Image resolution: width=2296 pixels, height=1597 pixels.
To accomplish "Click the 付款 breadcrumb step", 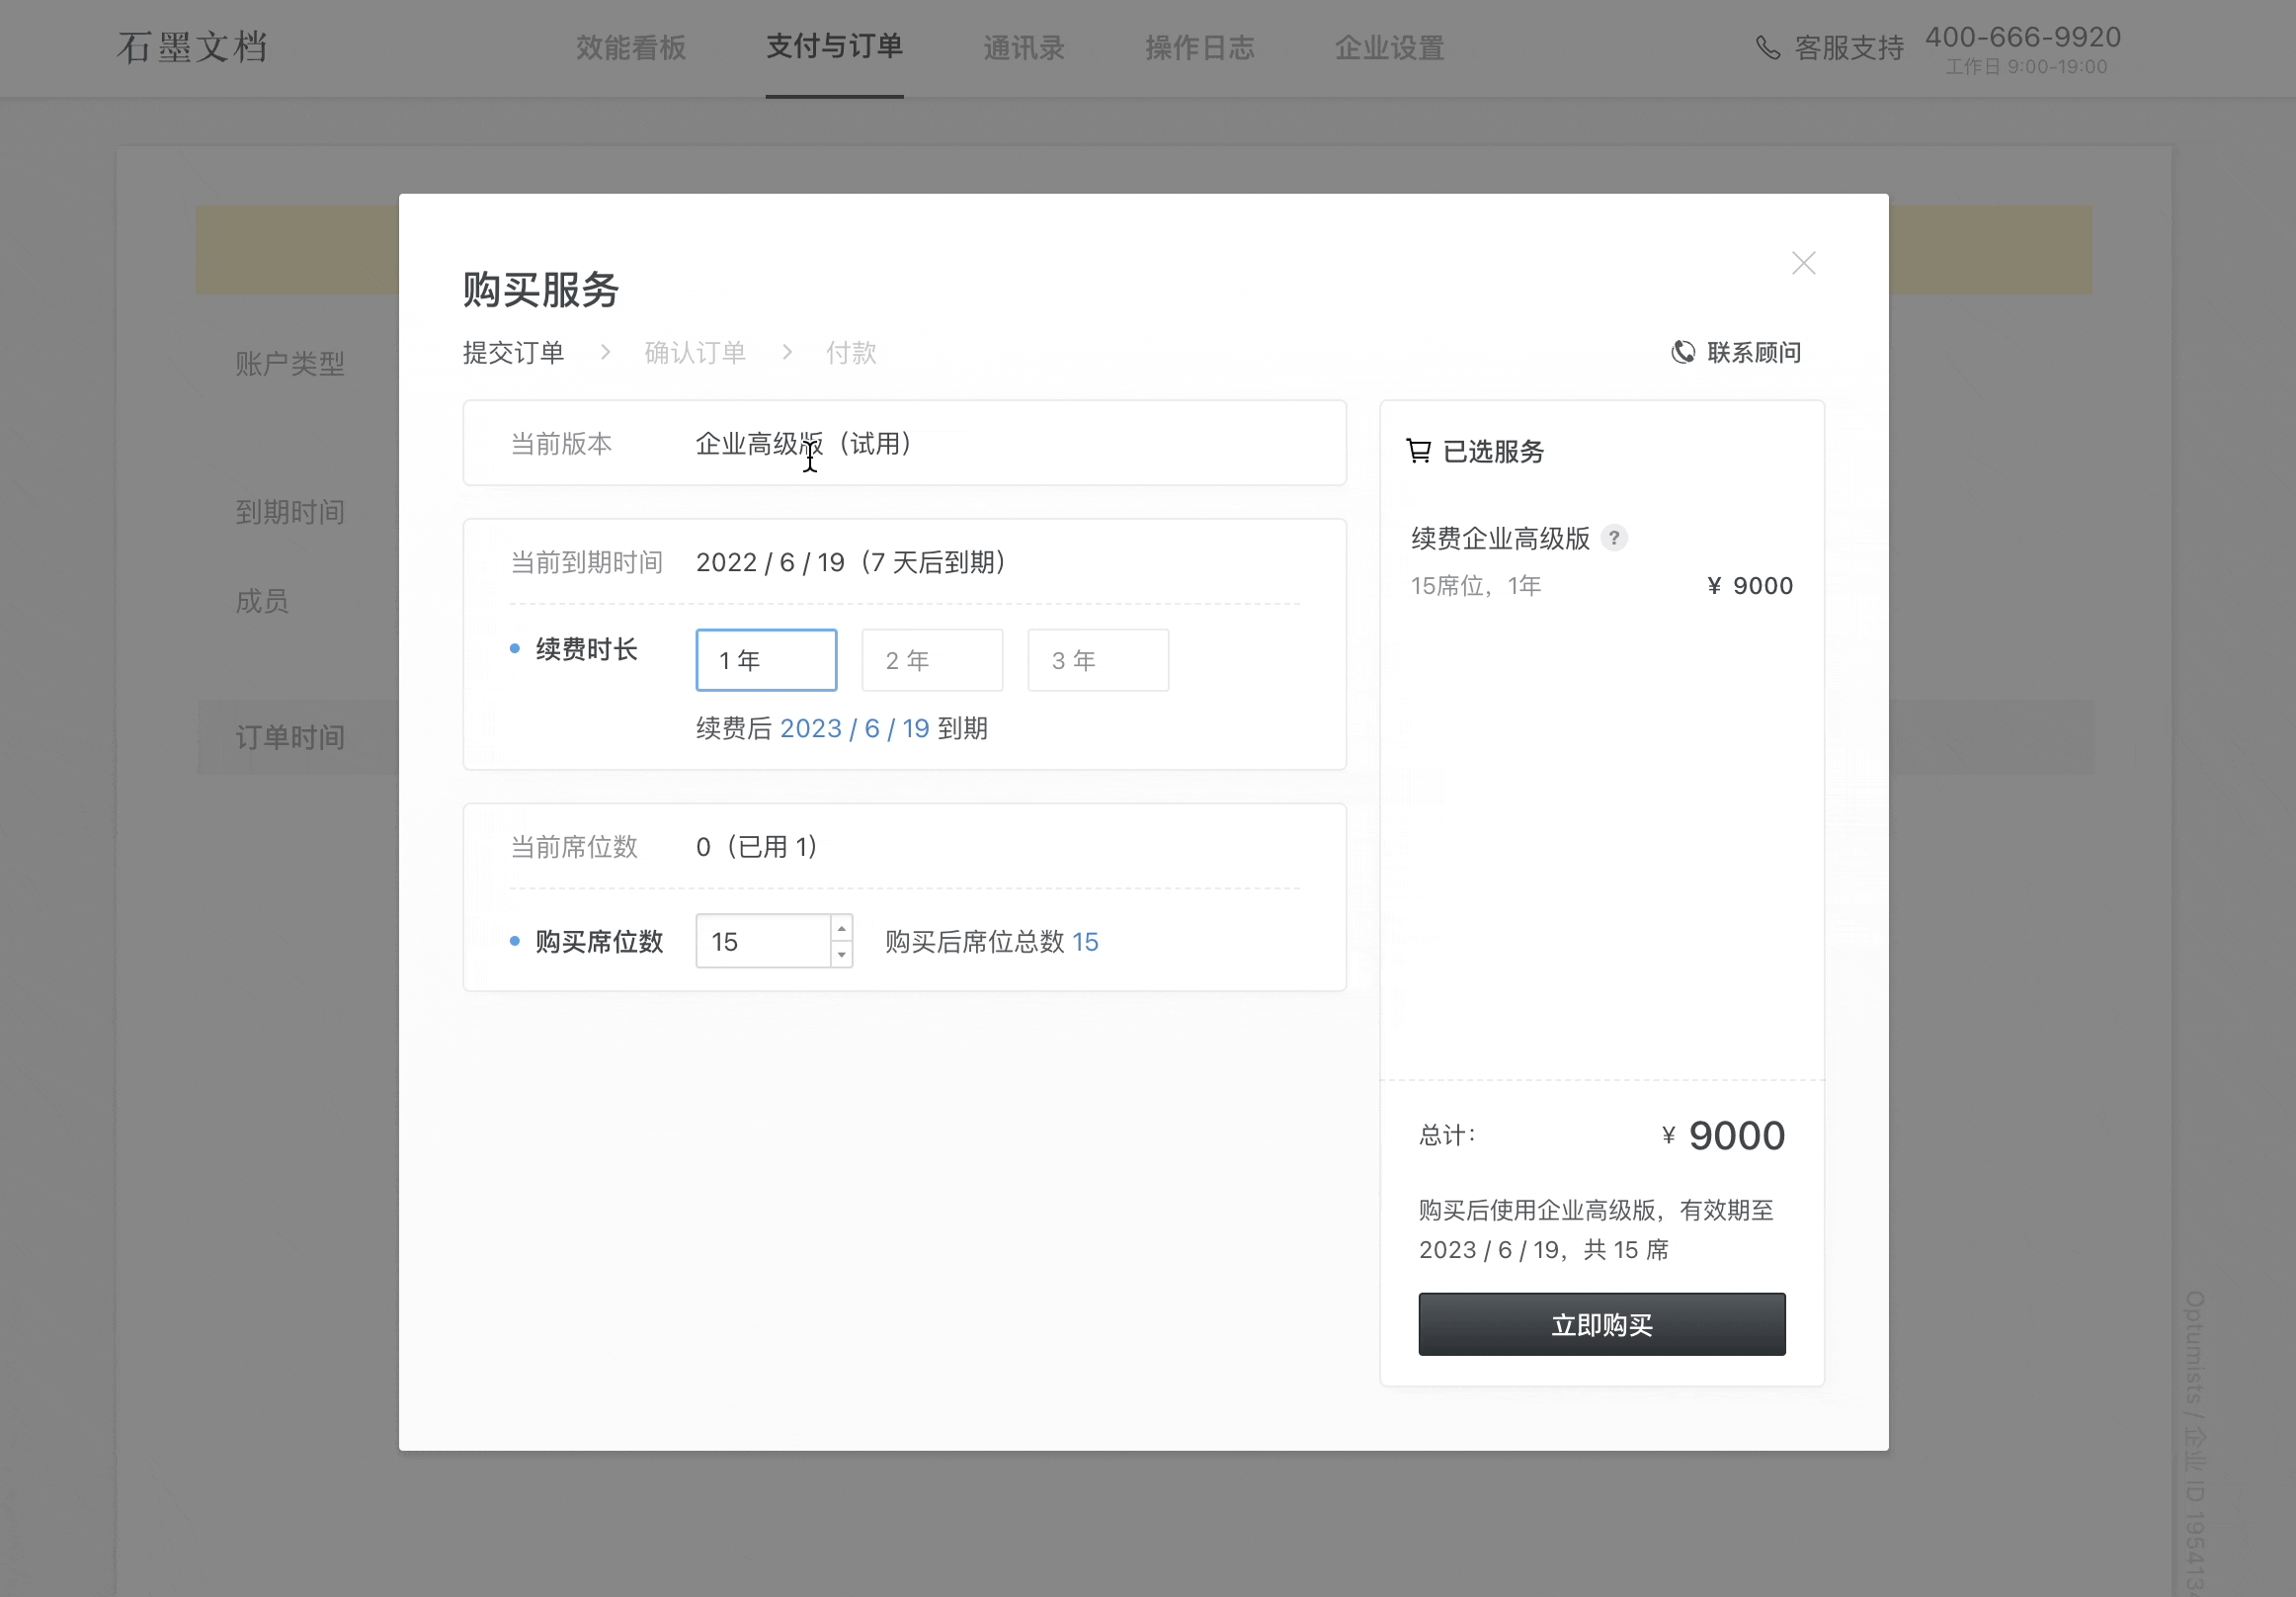I will click(851, 352).
